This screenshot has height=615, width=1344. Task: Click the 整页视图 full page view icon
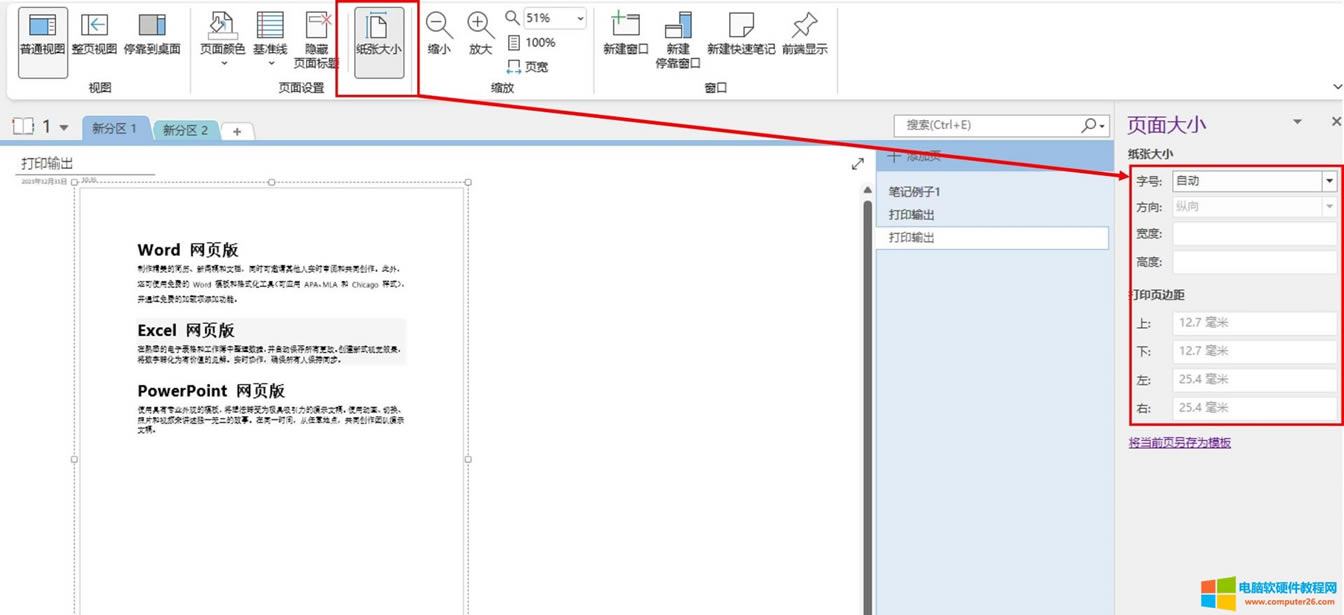coord(94,35)
